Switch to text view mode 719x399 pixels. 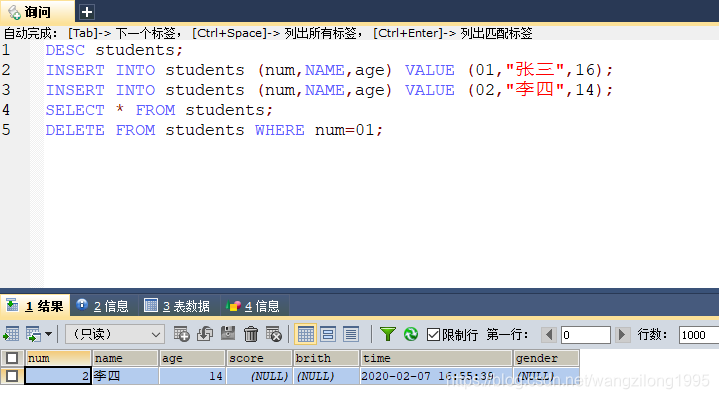coord(351,334)
